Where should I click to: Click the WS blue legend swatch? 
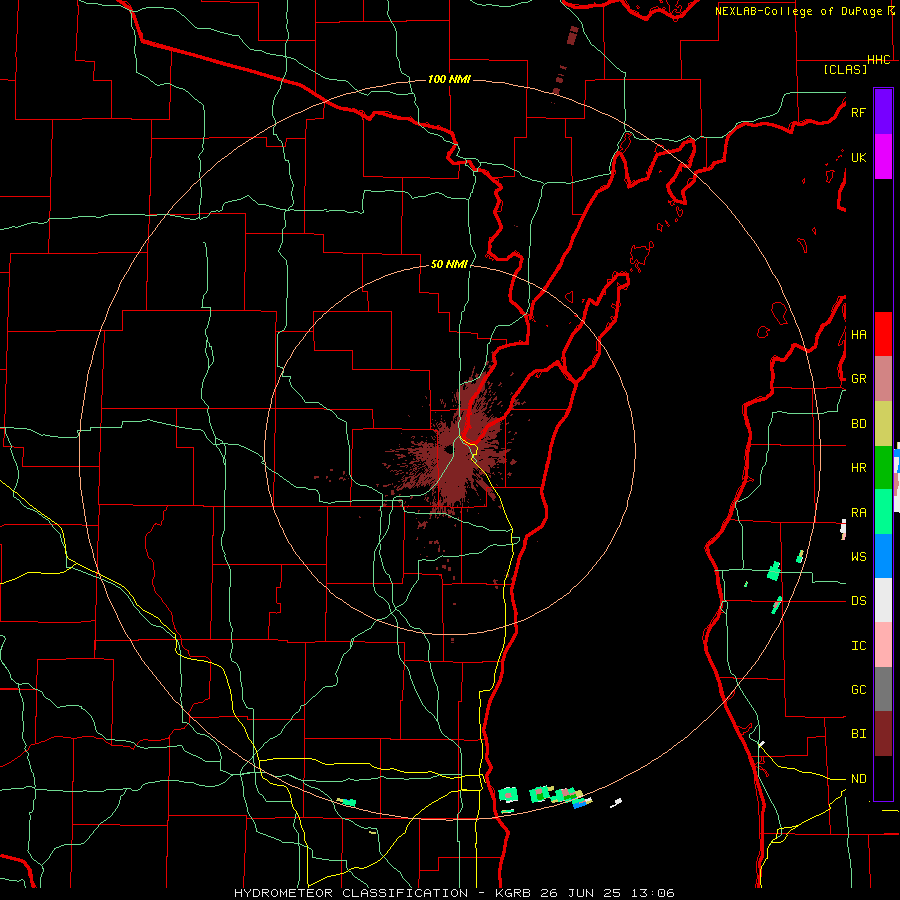pyautogui.click(x=883, y=556)
